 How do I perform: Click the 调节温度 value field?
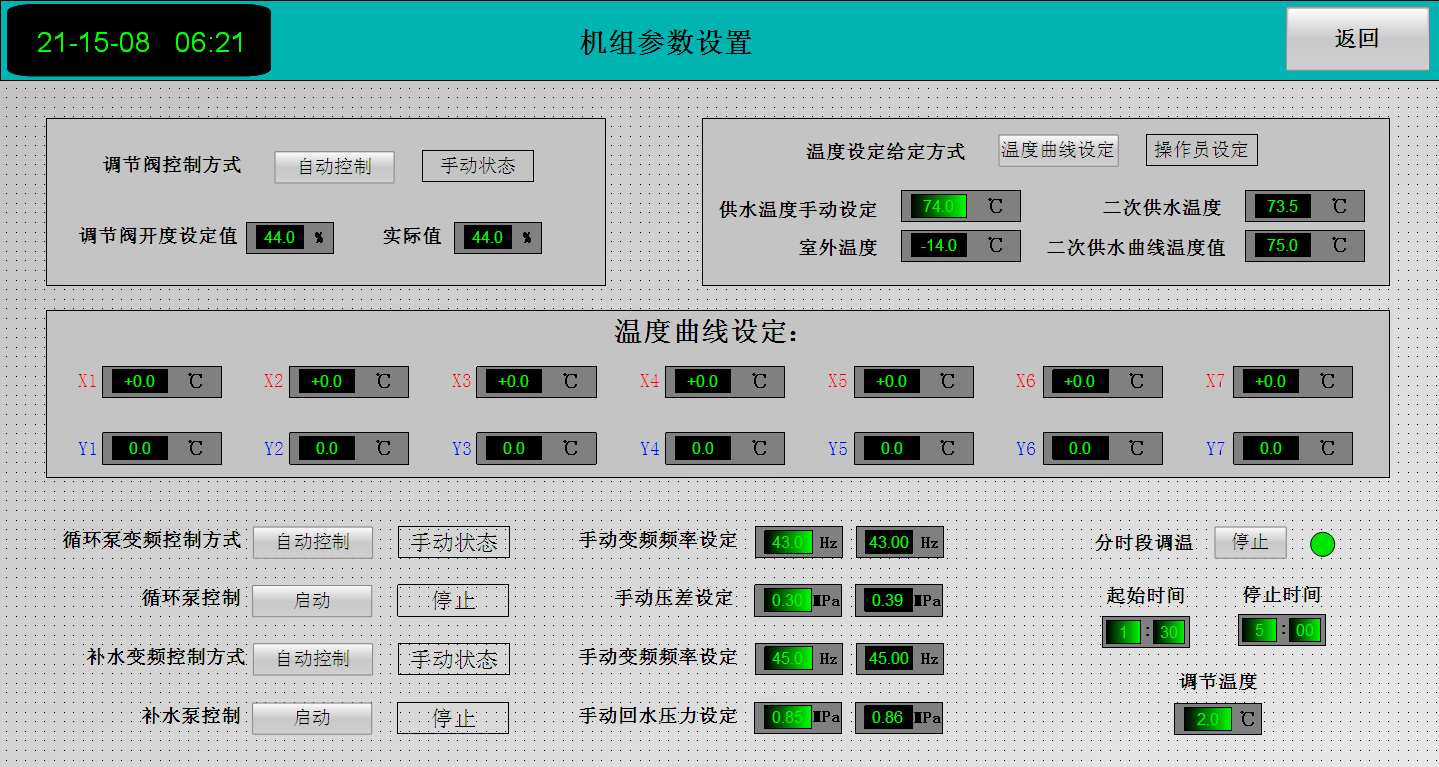pyautogui.click(x=1207, y=719)
